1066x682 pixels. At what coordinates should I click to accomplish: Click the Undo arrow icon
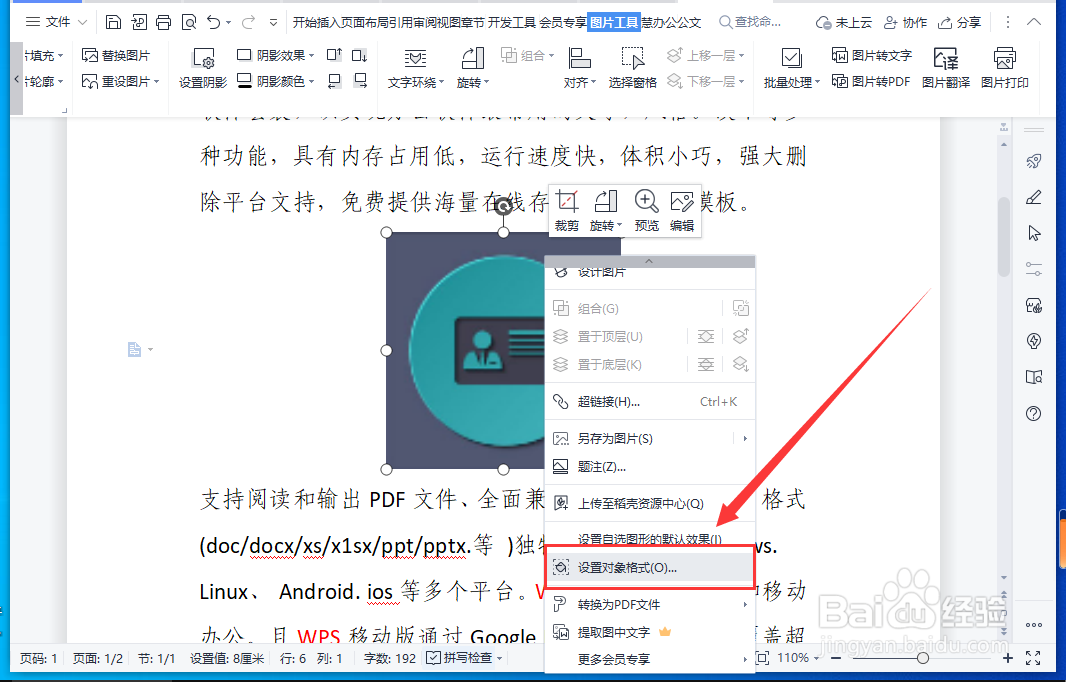[x=213, y=22]
